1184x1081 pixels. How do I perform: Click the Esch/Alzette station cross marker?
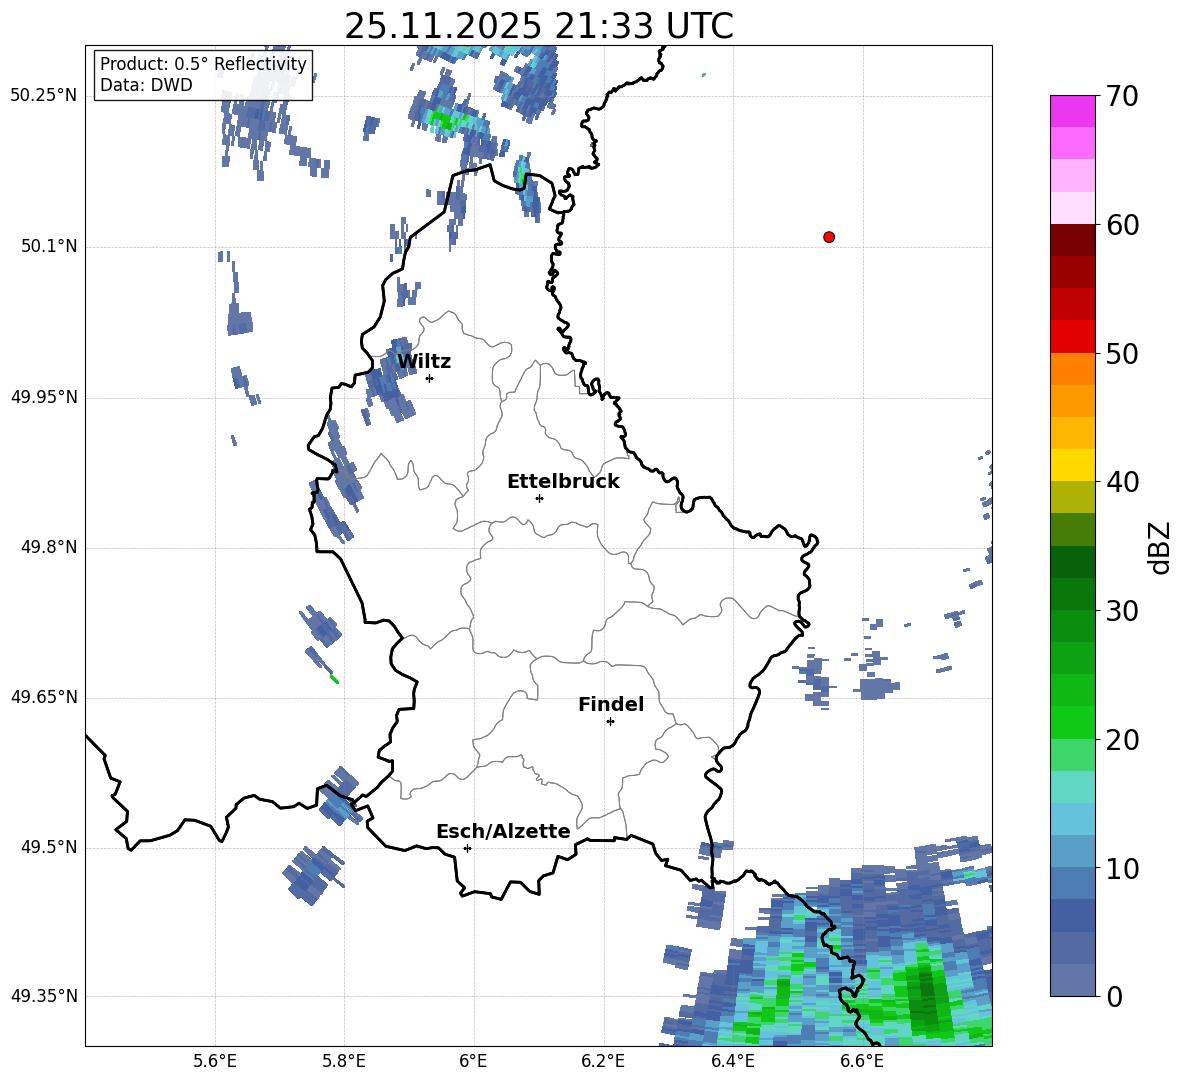(467, 848)
